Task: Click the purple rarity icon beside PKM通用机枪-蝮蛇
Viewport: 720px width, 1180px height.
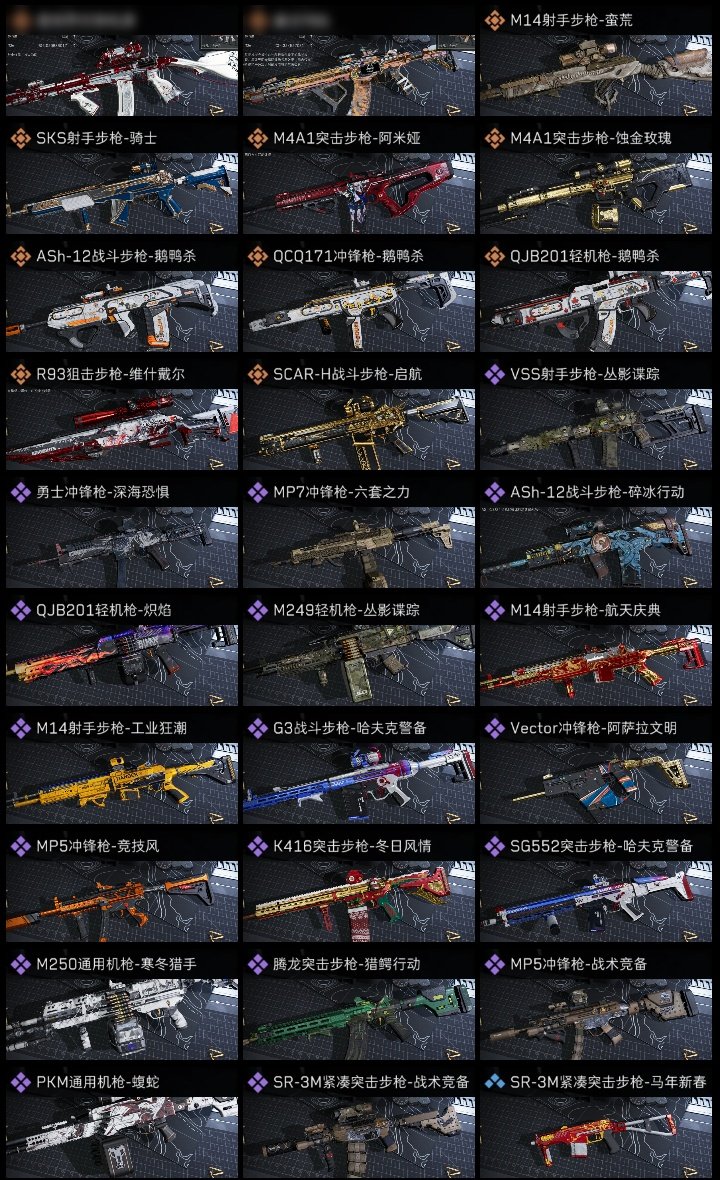Action: point(20,1082)
